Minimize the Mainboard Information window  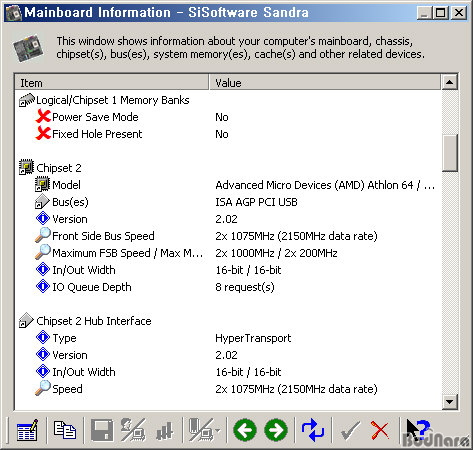(x=424, y=13)
